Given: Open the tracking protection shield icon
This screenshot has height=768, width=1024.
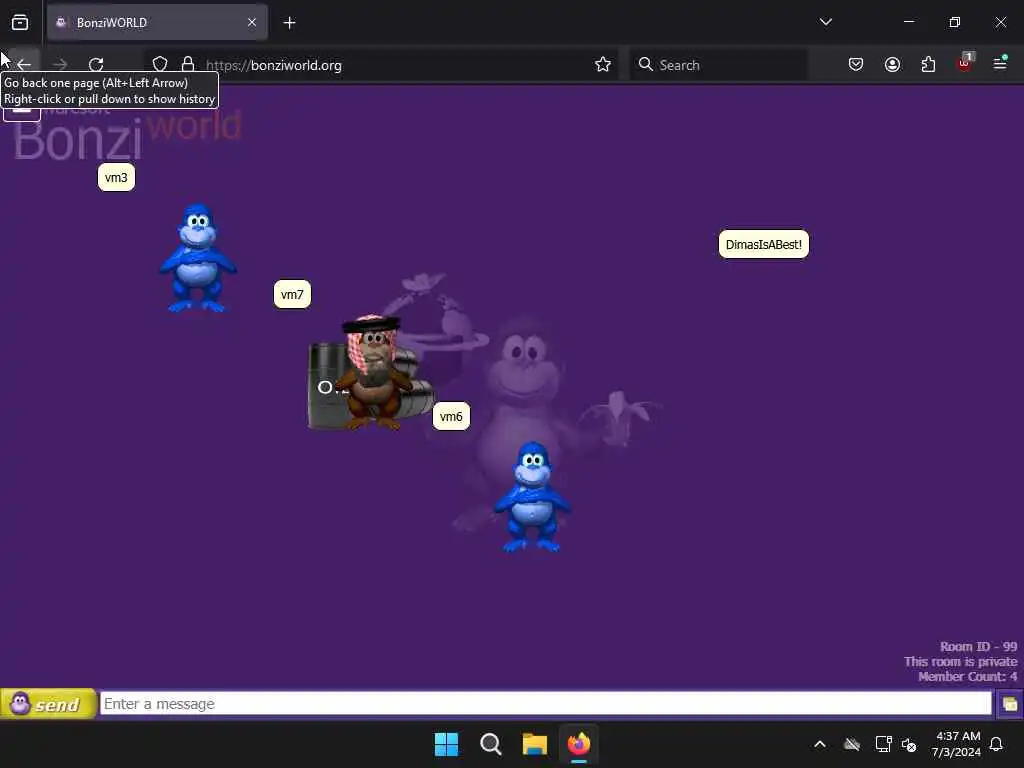Looking at the screenshot, I should click(x=160, y=64).
